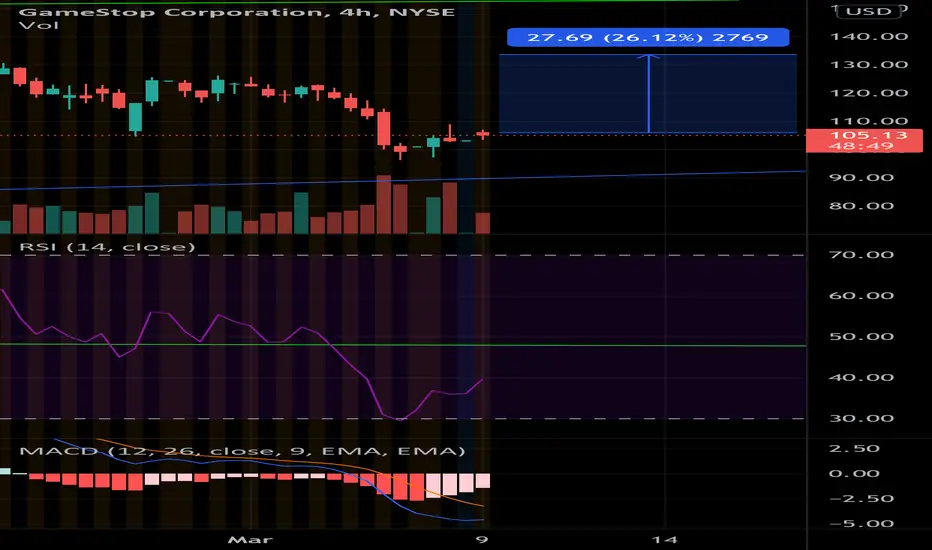Click the large red candle of the sell-off
The width and height of the screenshot is (932, 550).
(384, 129)
